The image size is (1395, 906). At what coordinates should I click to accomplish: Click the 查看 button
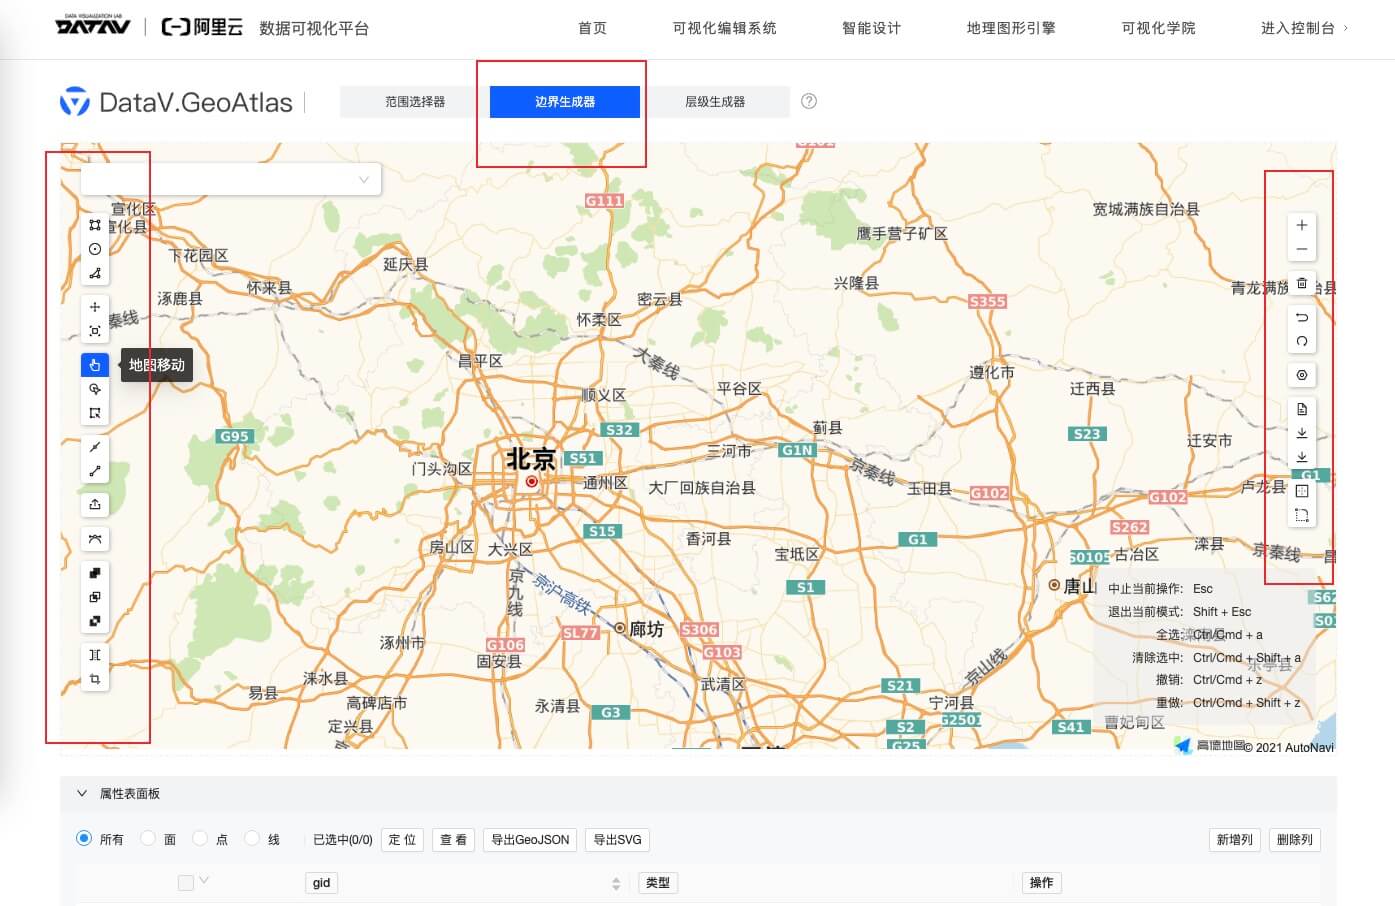454,840
